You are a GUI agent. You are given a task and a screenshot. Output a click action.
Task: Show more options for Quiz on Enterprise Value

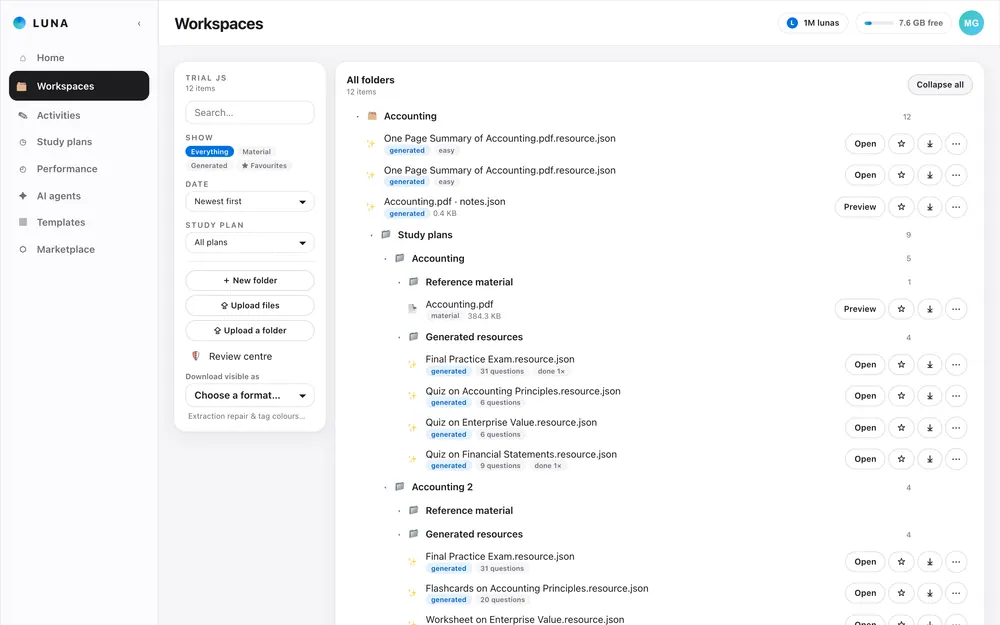955,428
